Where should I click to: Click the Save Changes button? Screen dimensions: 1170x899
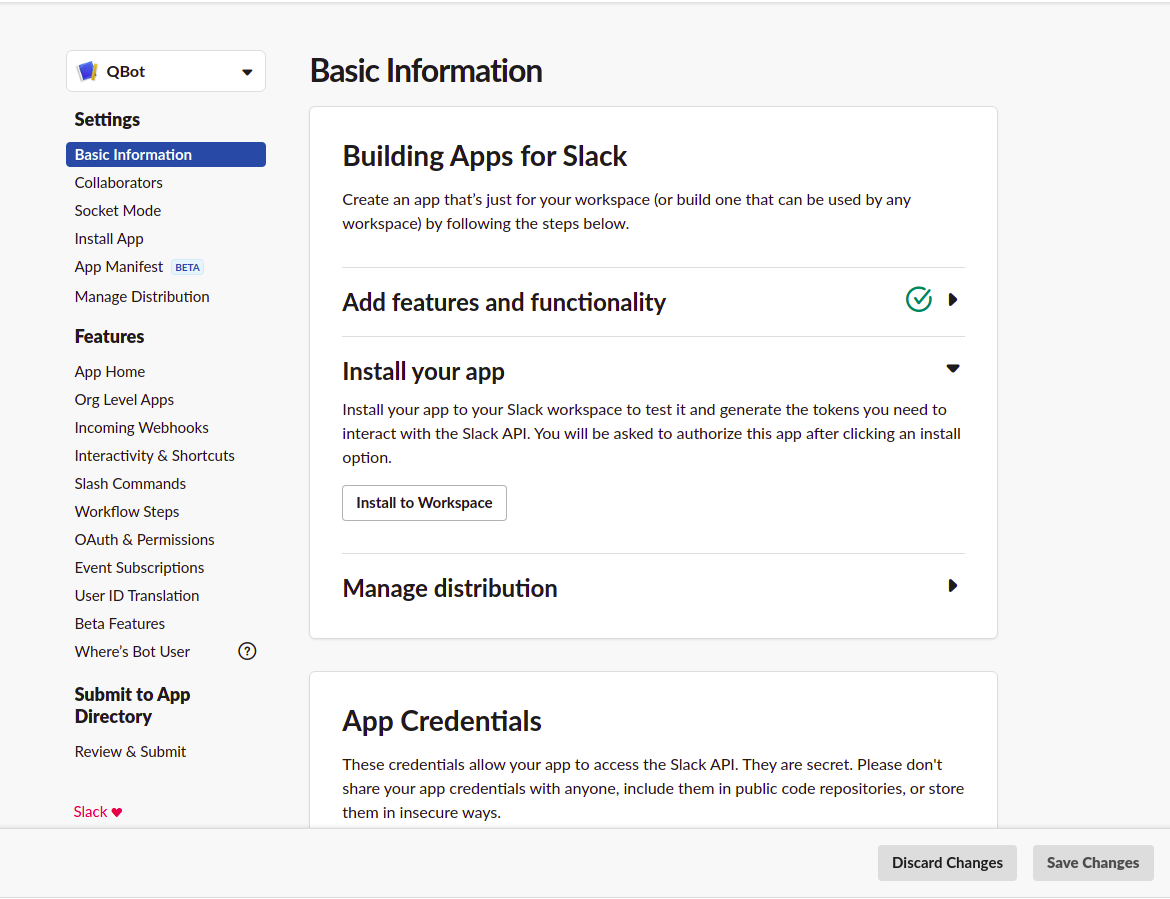point(1093,862)
